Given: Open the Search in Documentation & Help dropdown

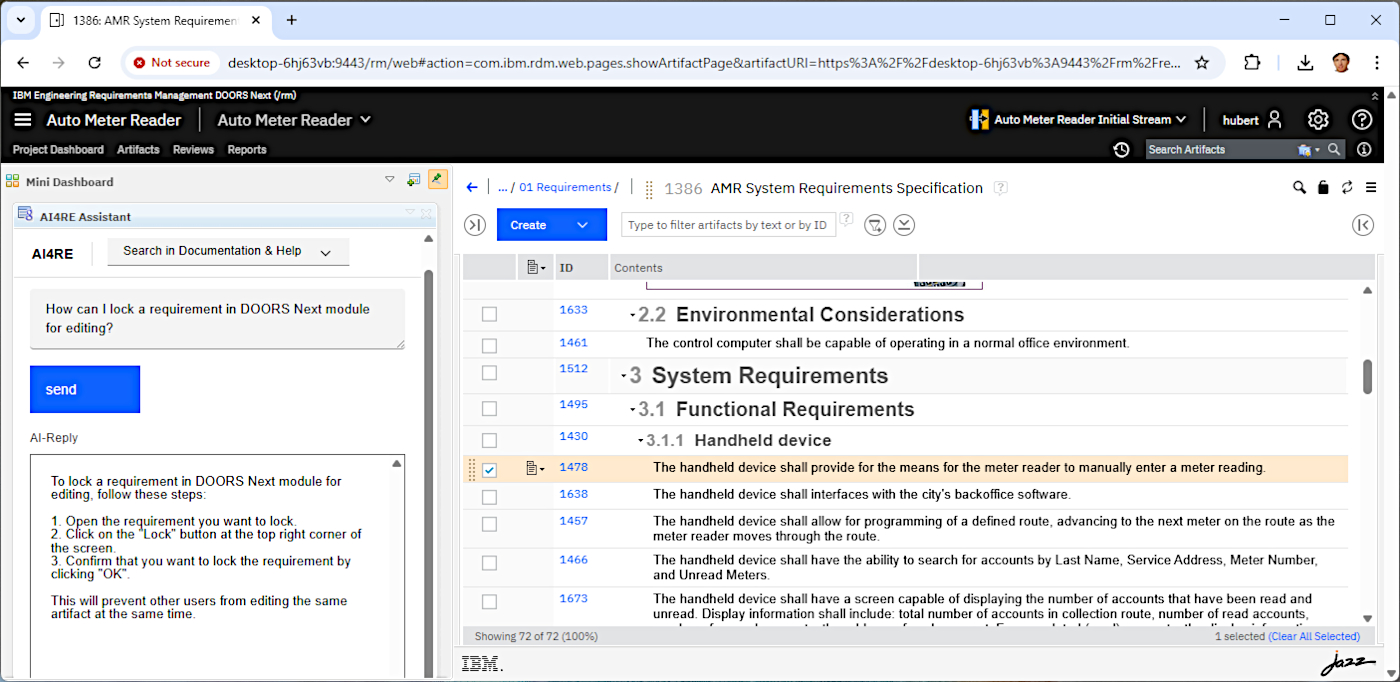Looking at the screenshot, I should (228, 252).
